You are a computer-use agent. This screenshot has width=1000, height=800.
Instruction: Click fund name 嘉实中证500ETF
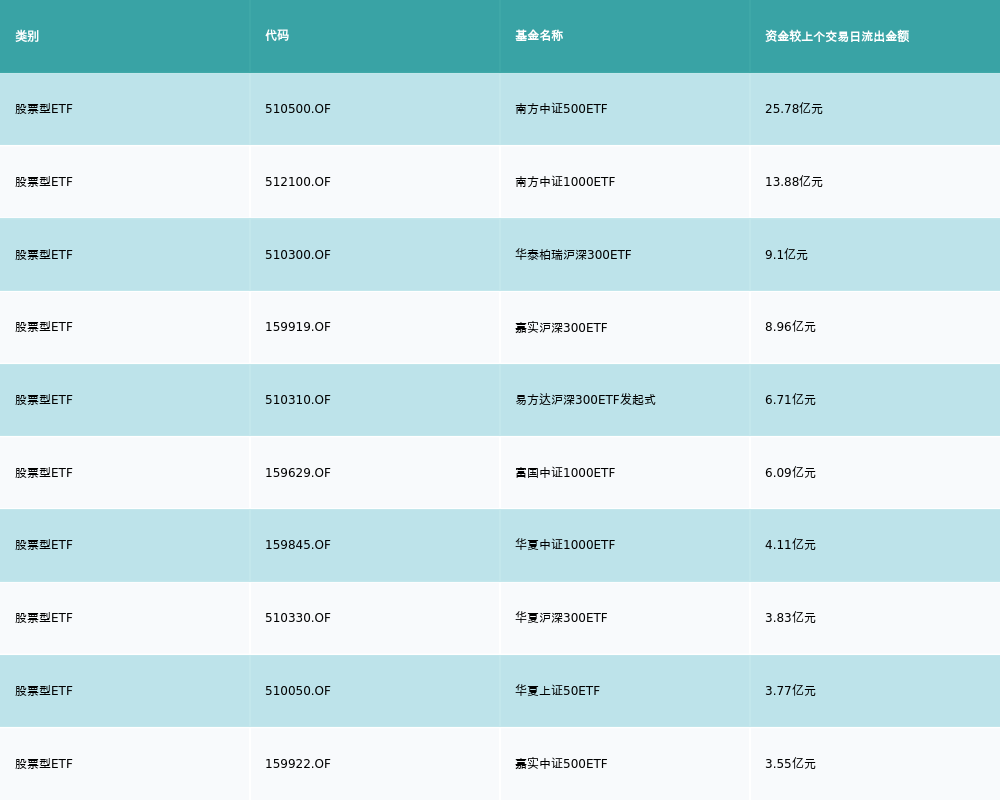coord(561,764)
